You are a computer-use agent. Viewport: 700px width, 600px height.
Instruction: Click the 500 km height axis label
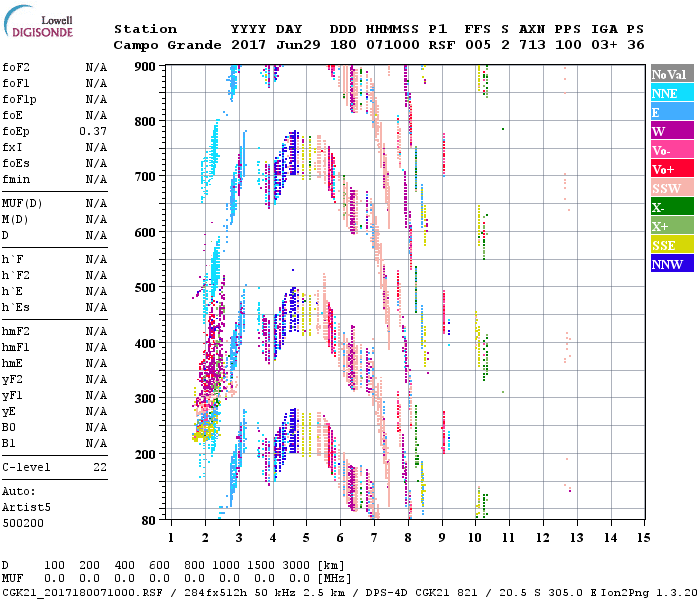146,288
